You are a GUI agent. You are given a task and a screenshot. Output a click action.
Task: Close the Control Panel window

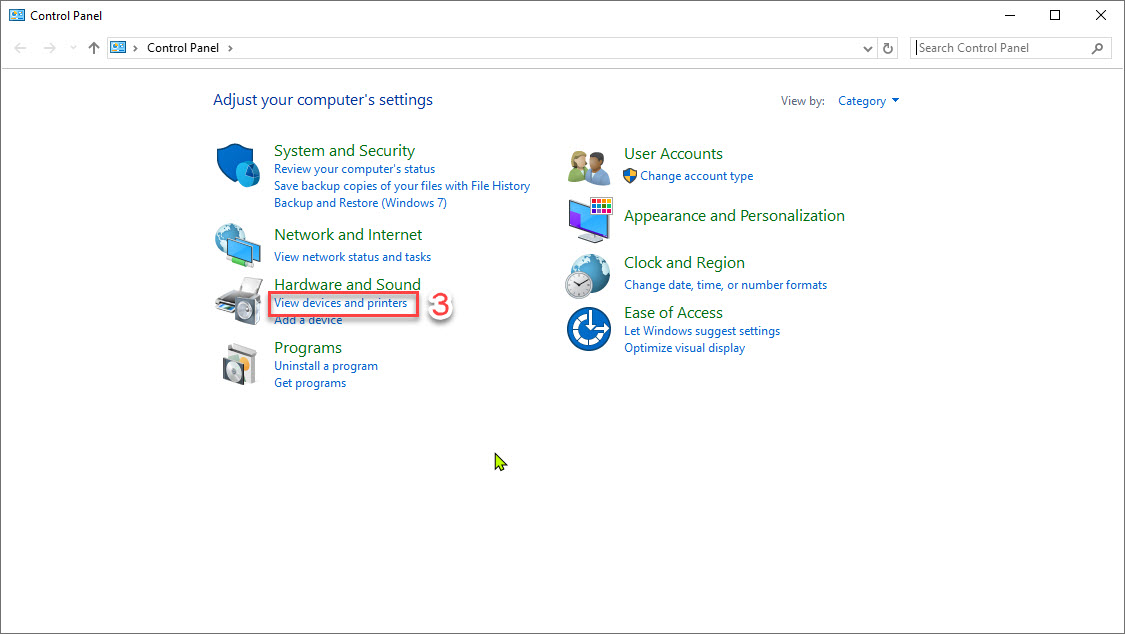click(x=1101, y=15)
